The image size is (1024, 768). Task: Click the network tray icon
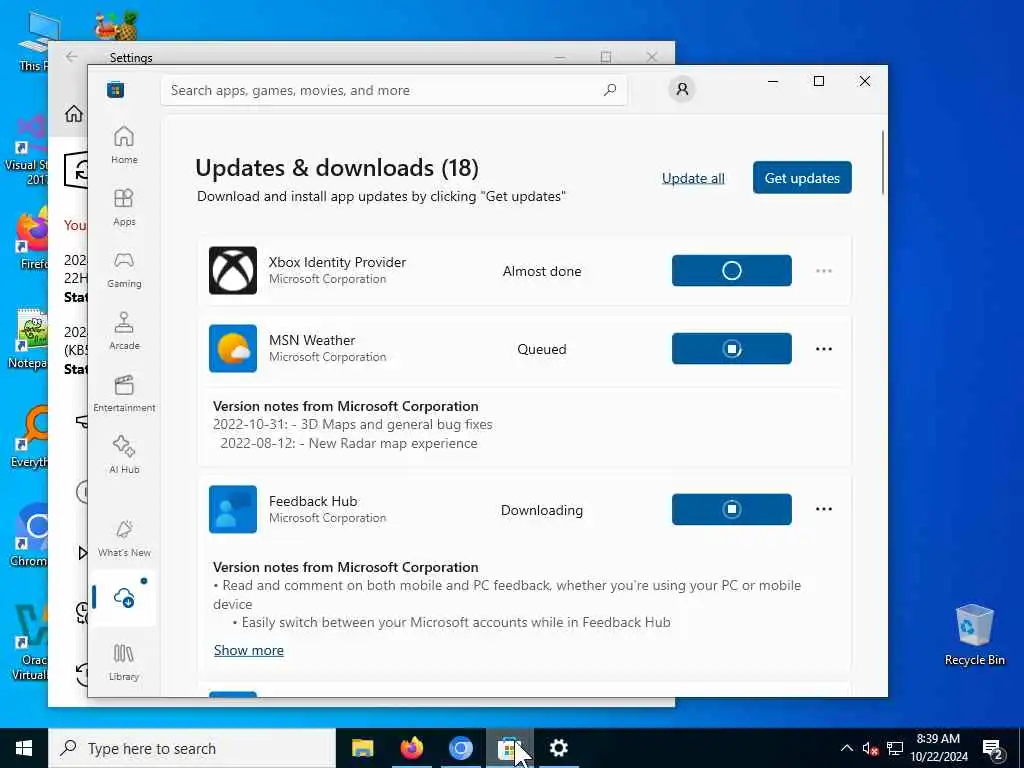coord(895,748)
